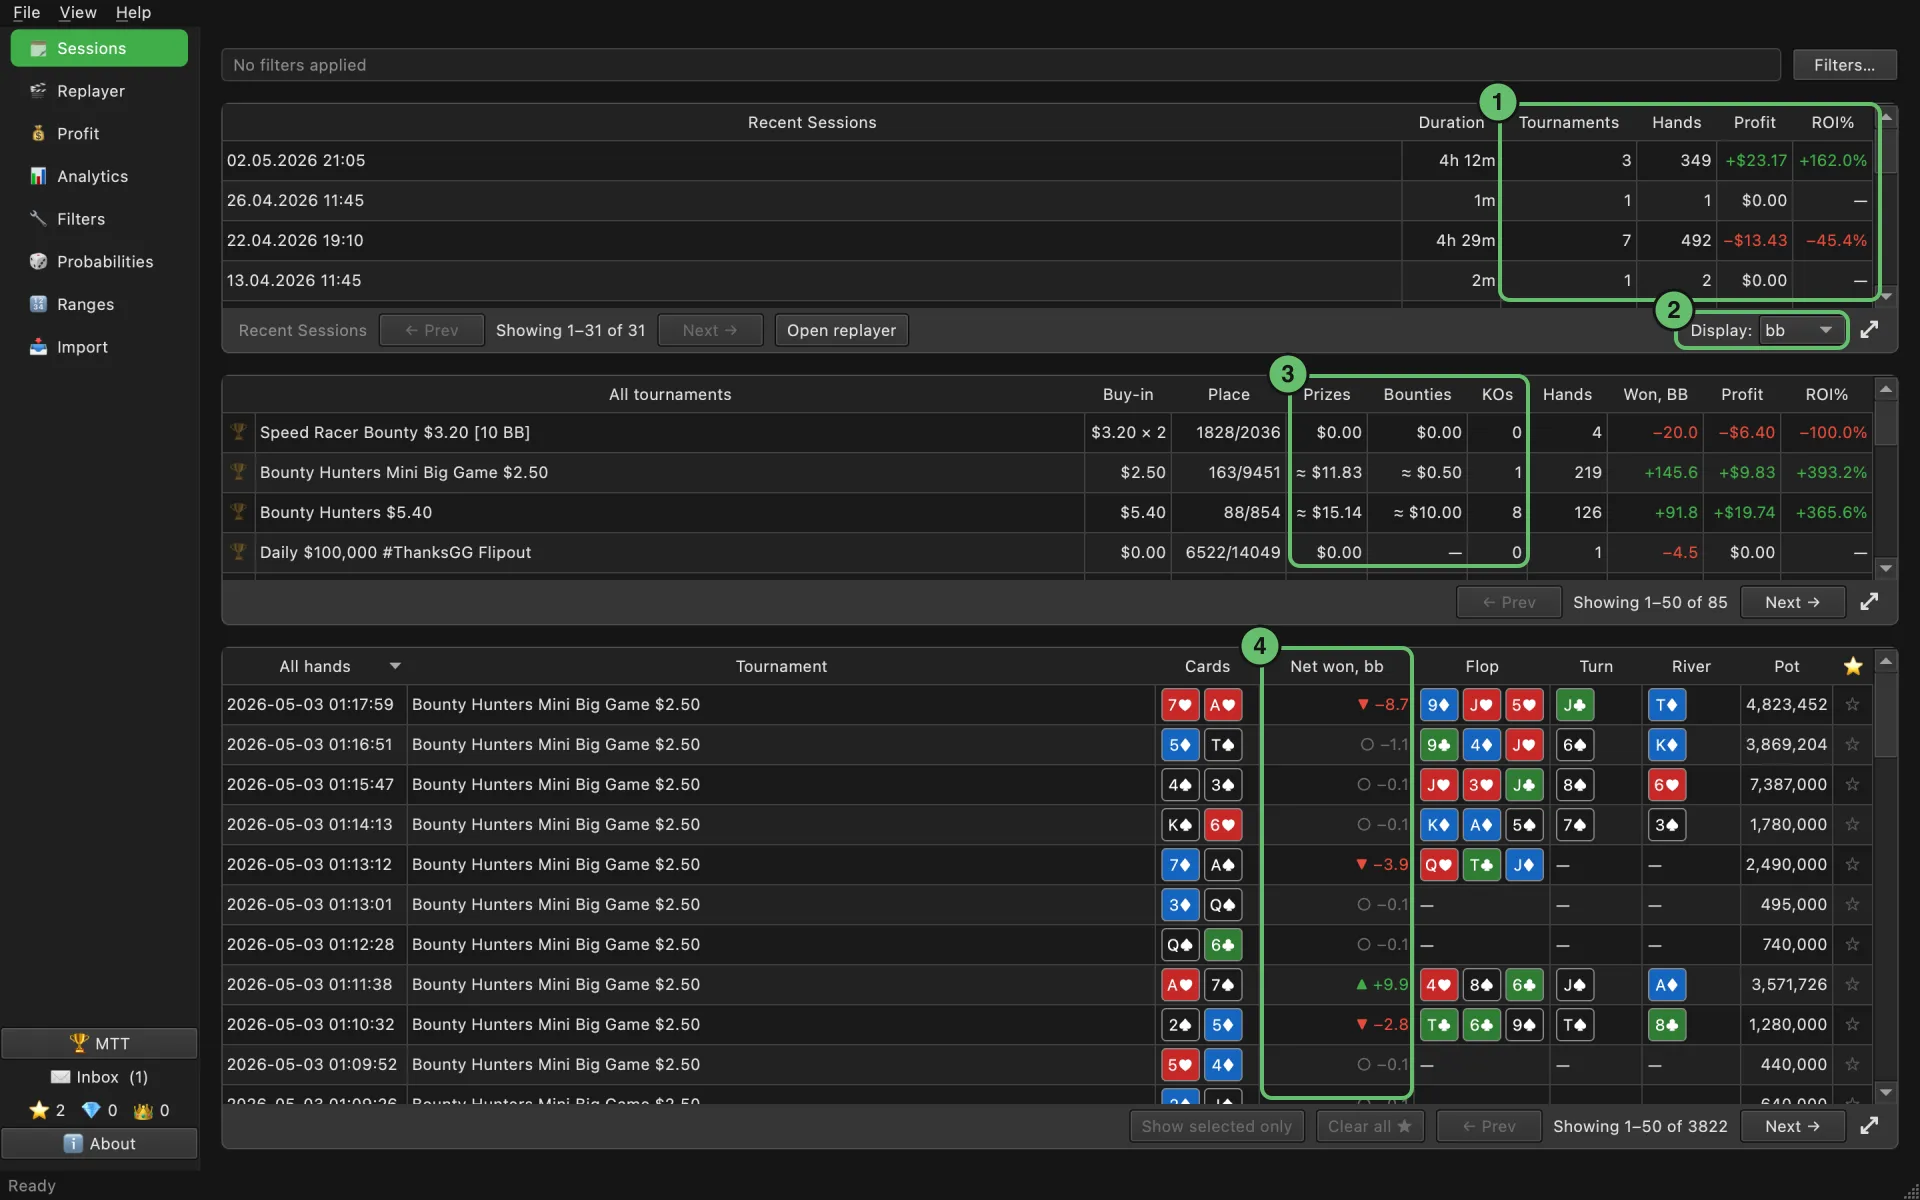Expand the Recent Sessions panel to full size

click(x=1869, y=330)
